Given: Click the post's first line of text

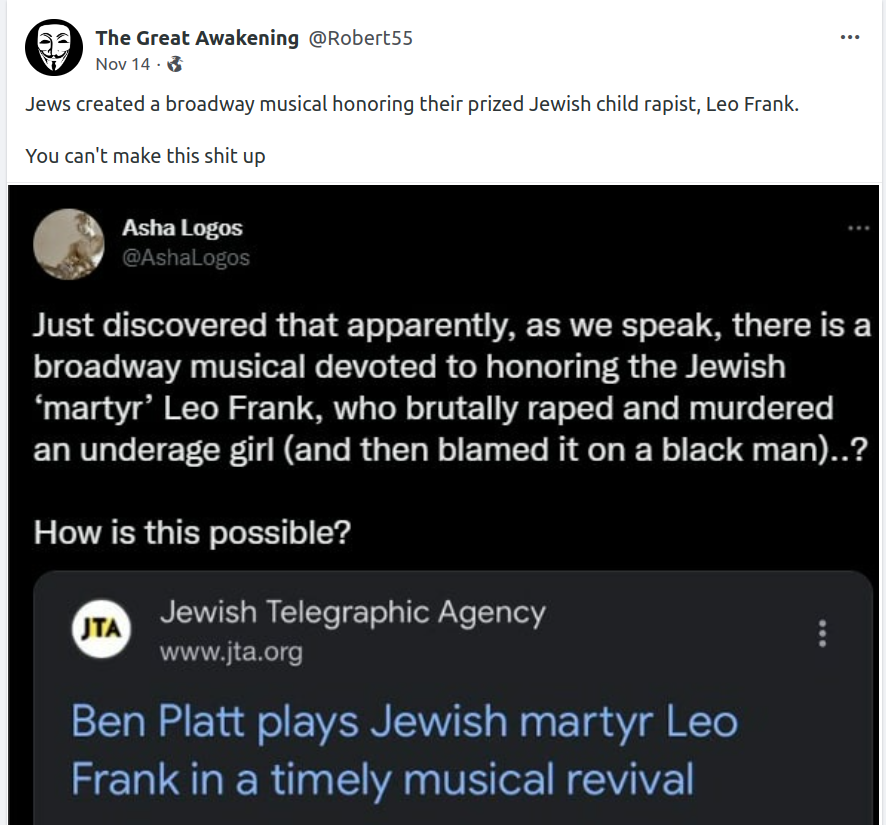Looking at the screenshot, I should click(x=412, y=105).
